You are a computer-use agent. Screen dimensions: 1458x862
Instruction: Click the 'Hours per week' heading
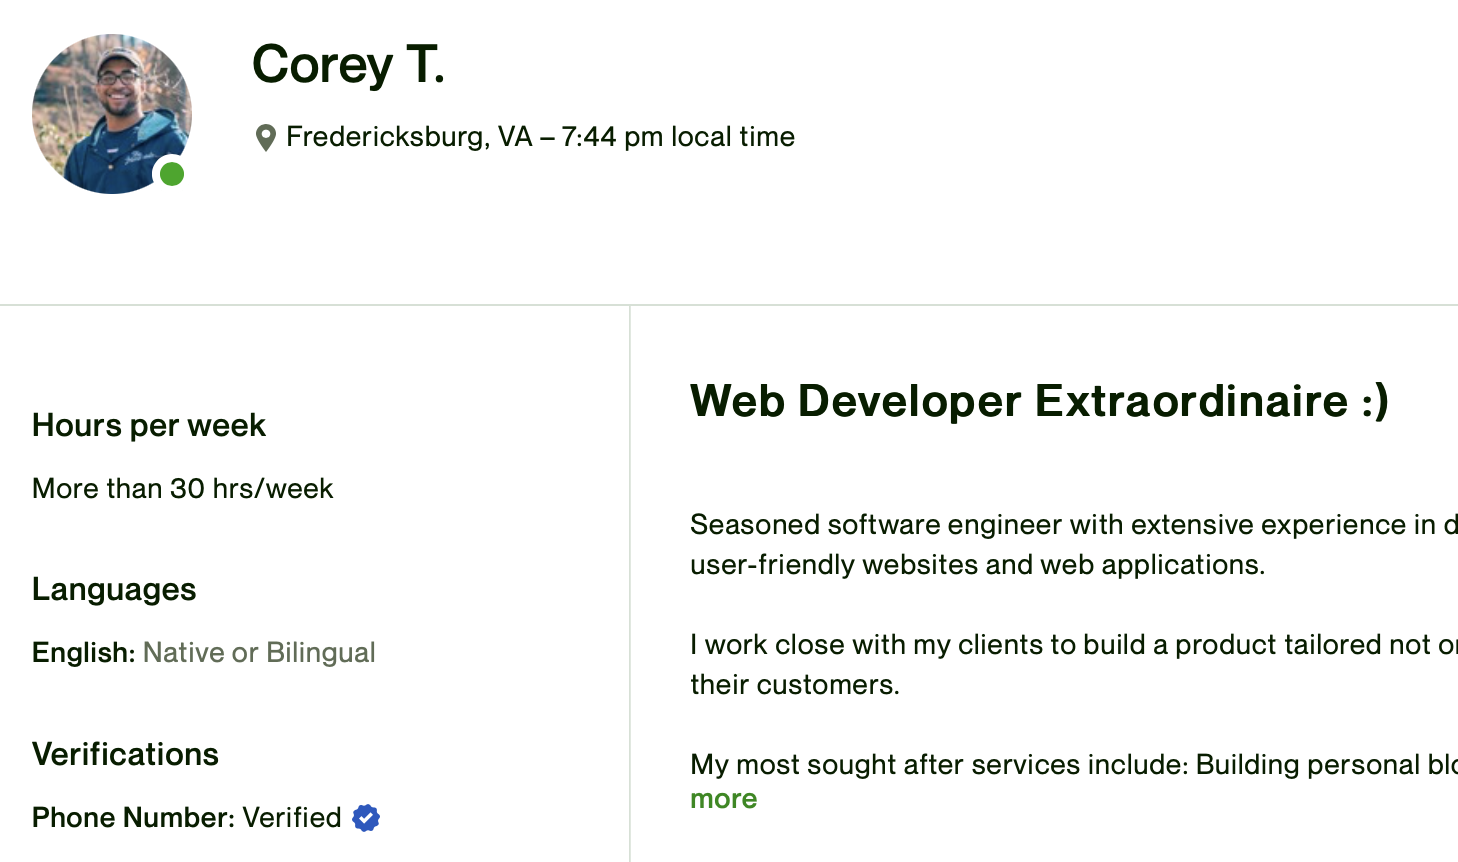149,425
